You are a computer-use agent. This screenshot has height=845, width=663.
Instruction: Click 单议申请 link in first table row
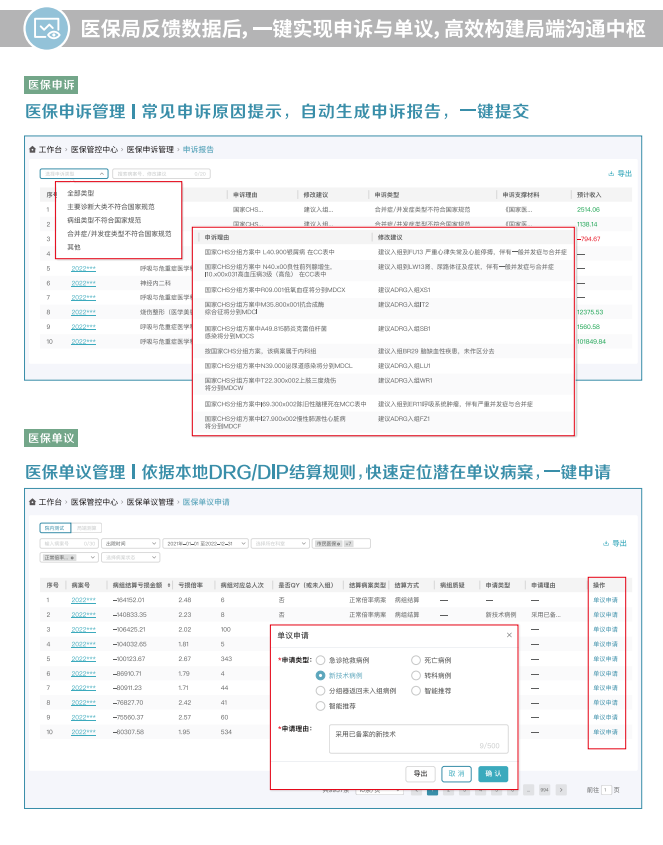[605, 600]
